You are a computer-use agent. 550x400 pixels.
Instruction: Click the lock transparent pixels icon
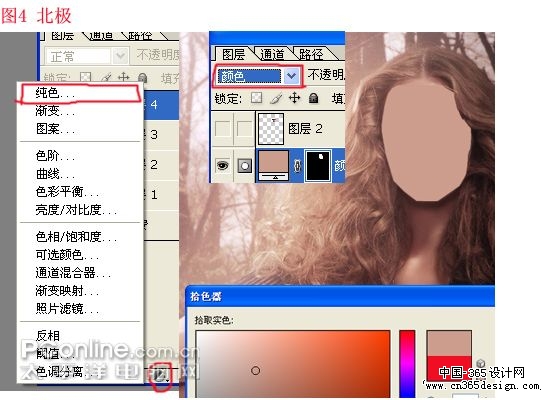tap(256, 98)
